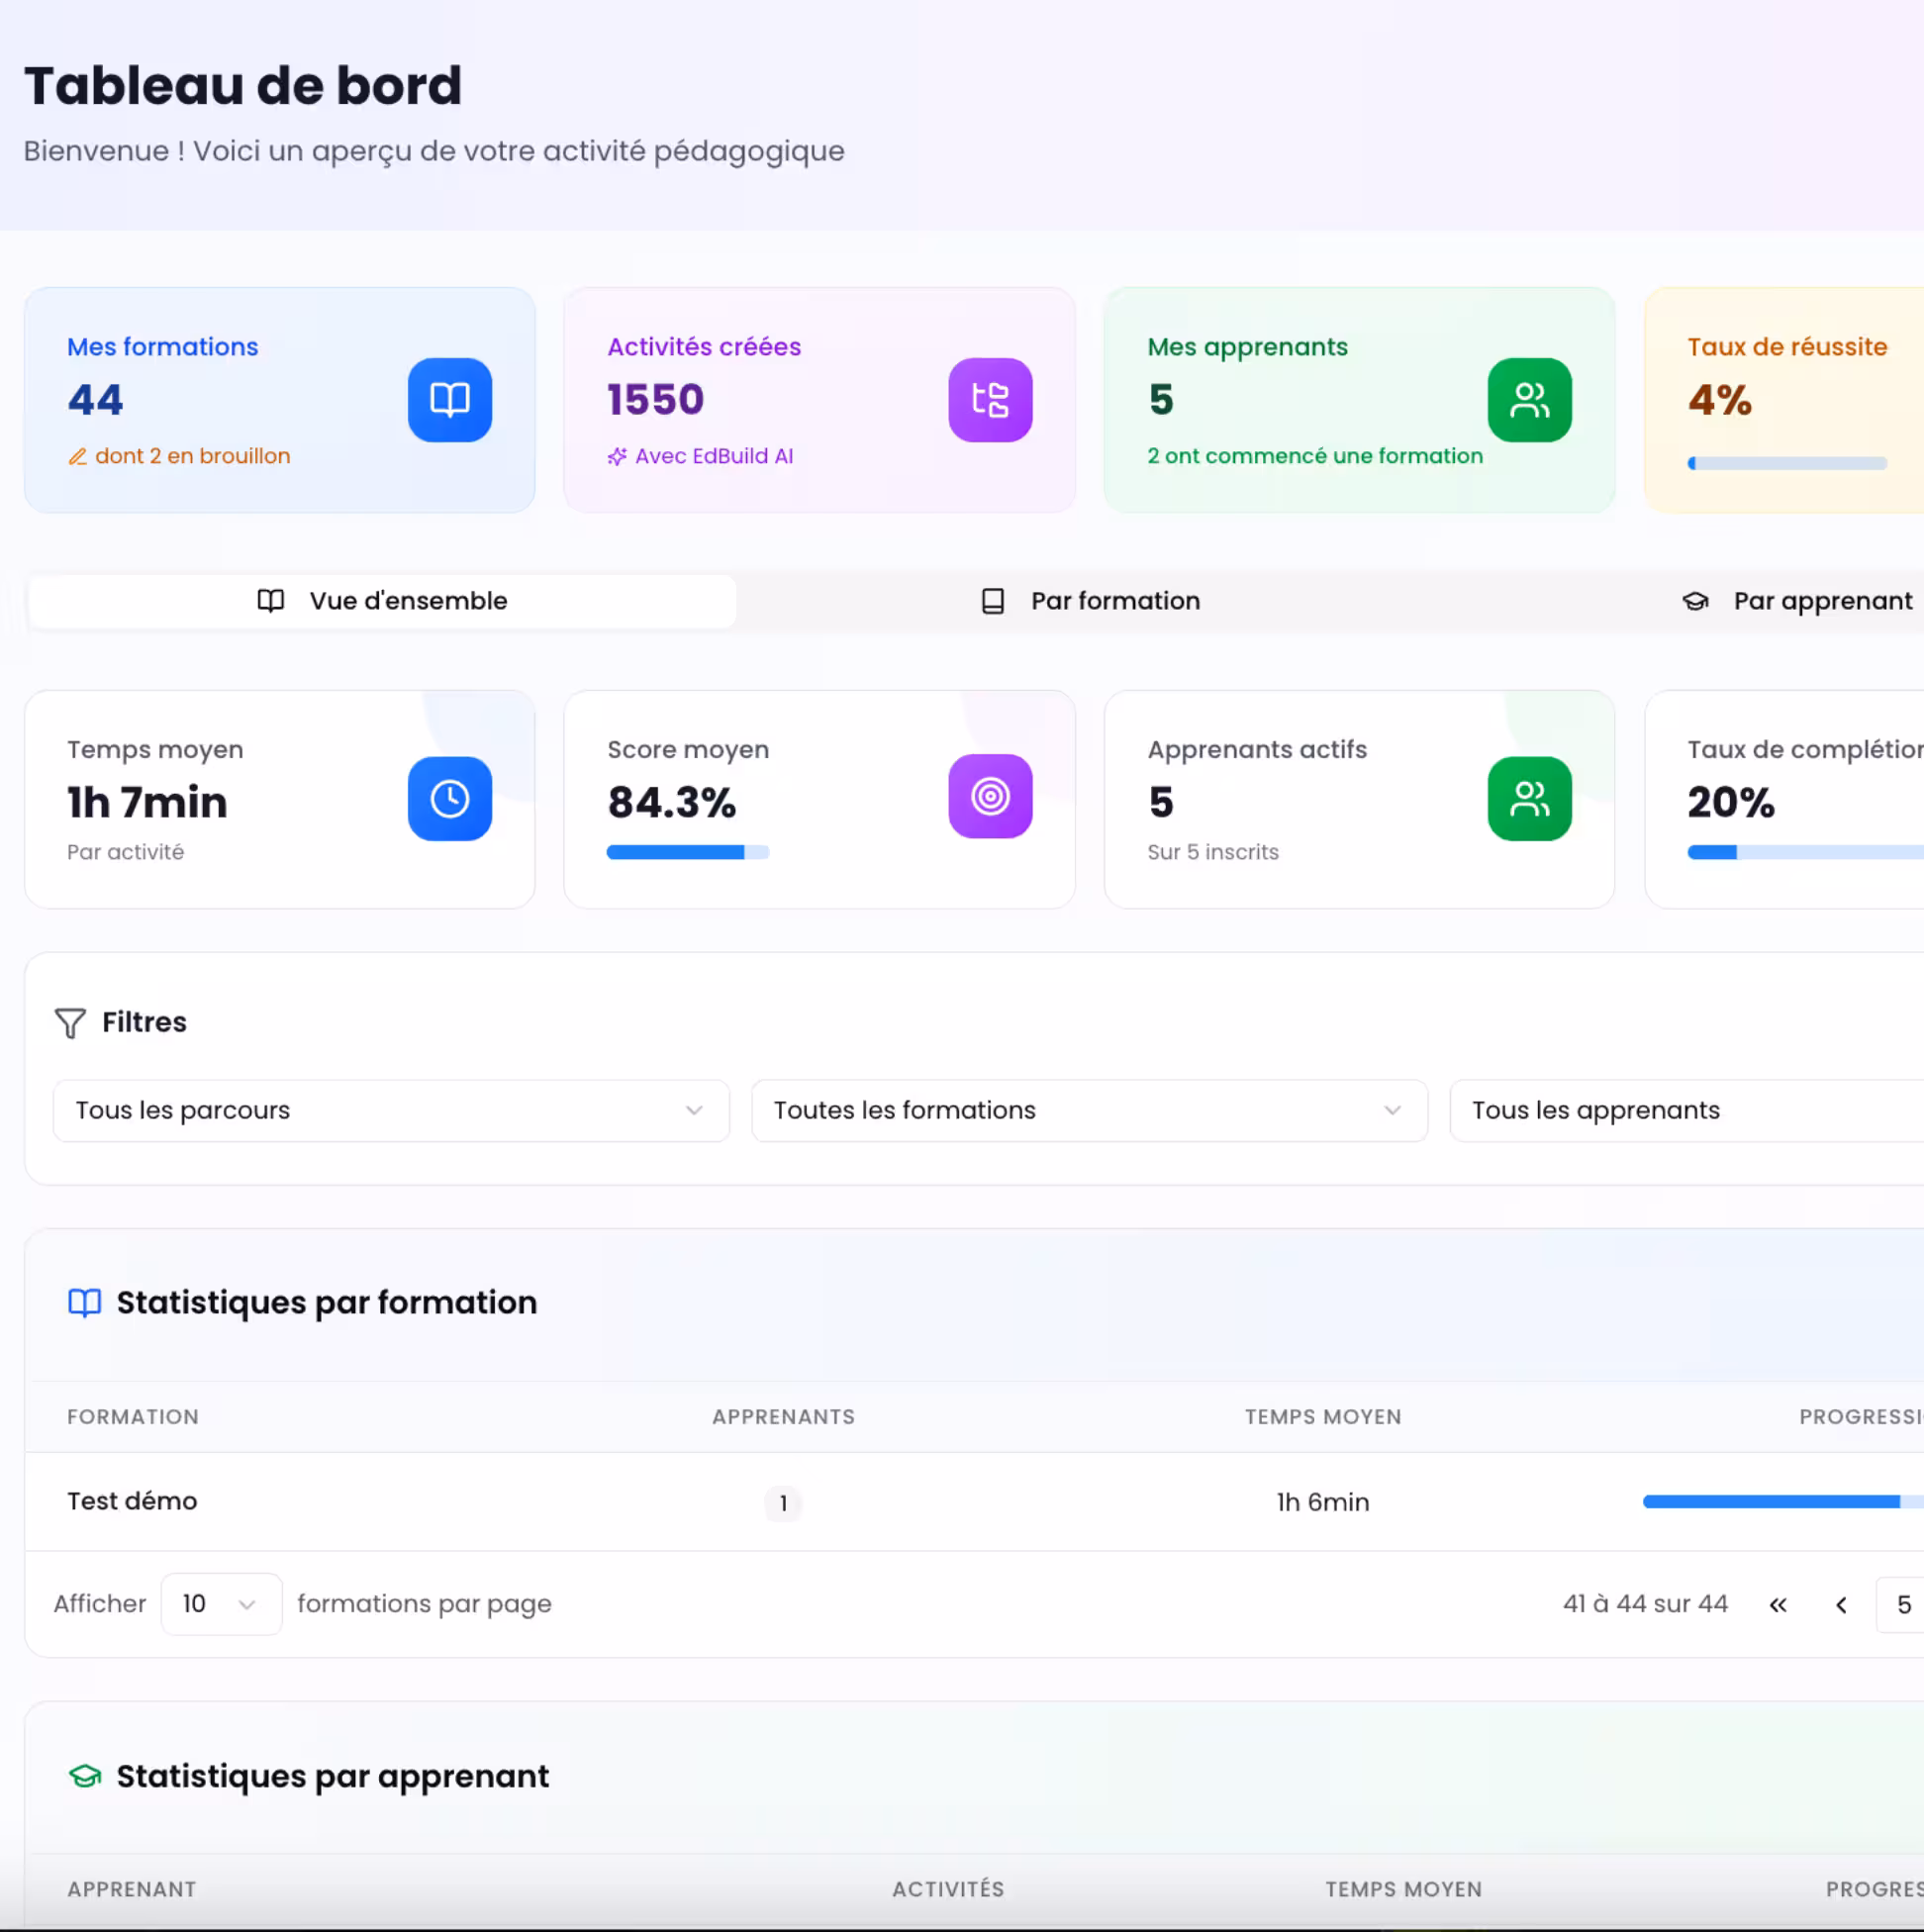Click the Statistiques par formation book icon
Image resolution: width=1924 pixels, height=1932 pixels.
coord(84,1302)
